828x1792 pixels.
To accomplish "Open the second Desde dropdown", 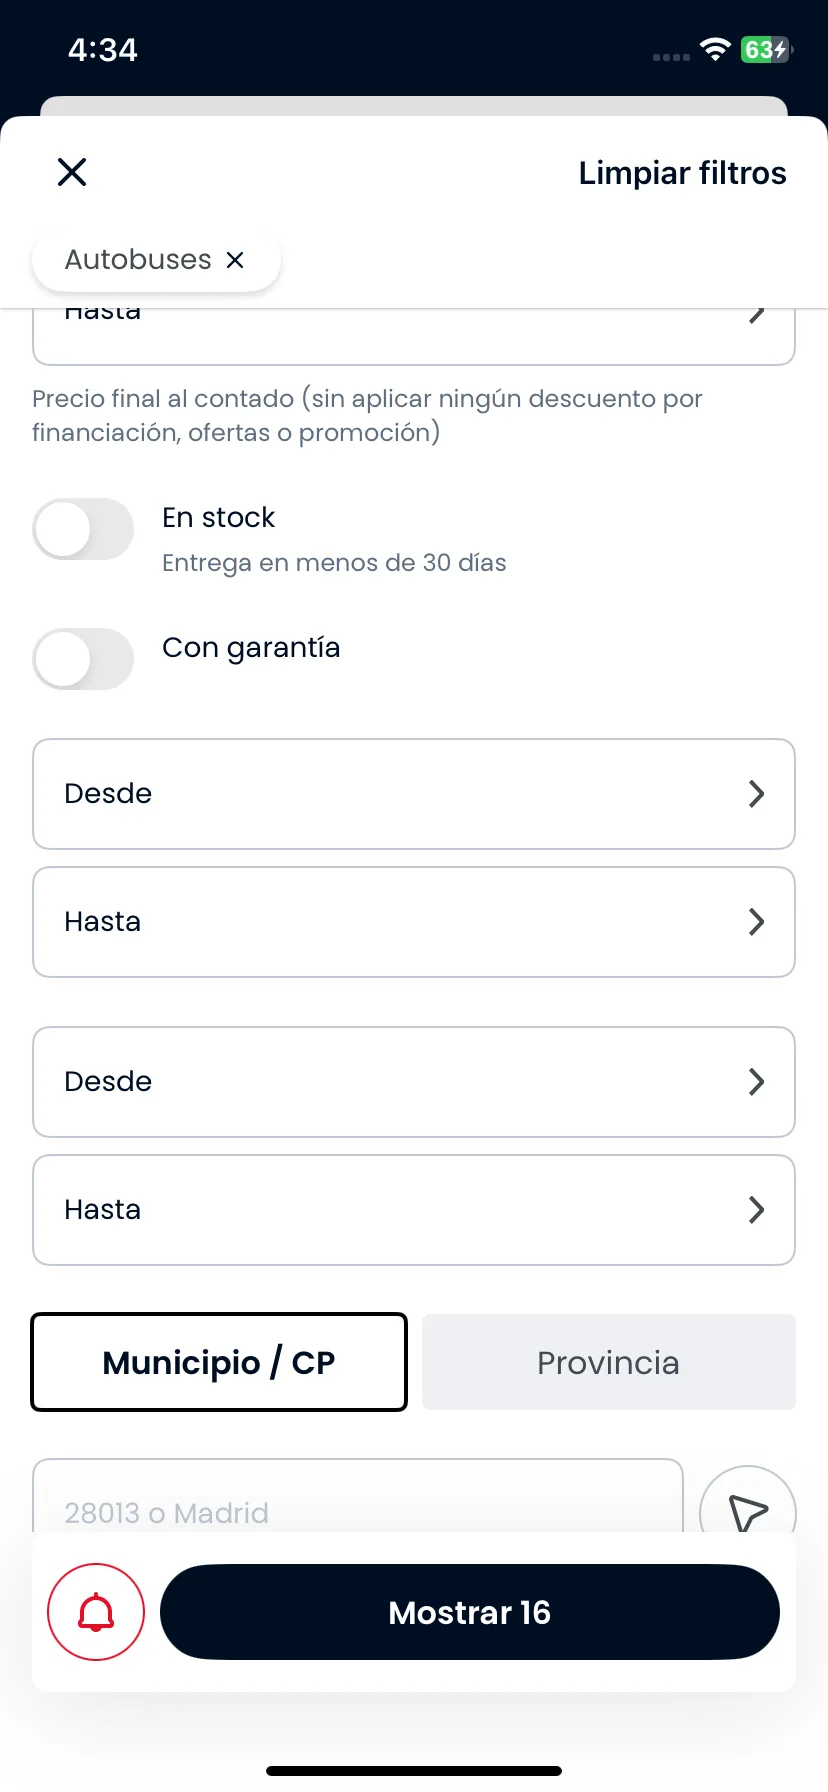I will click(x=414, y=1082).
